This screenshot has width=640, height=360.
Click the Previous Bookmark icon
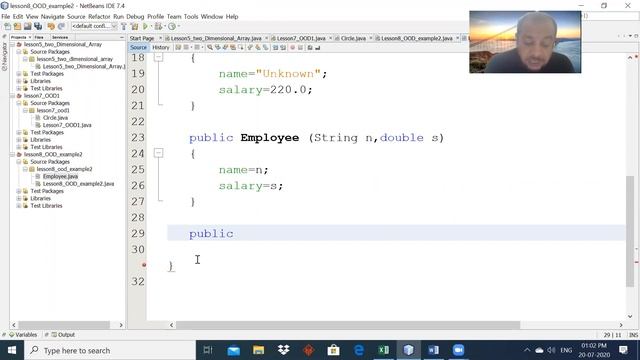click(x=249, y=48)
